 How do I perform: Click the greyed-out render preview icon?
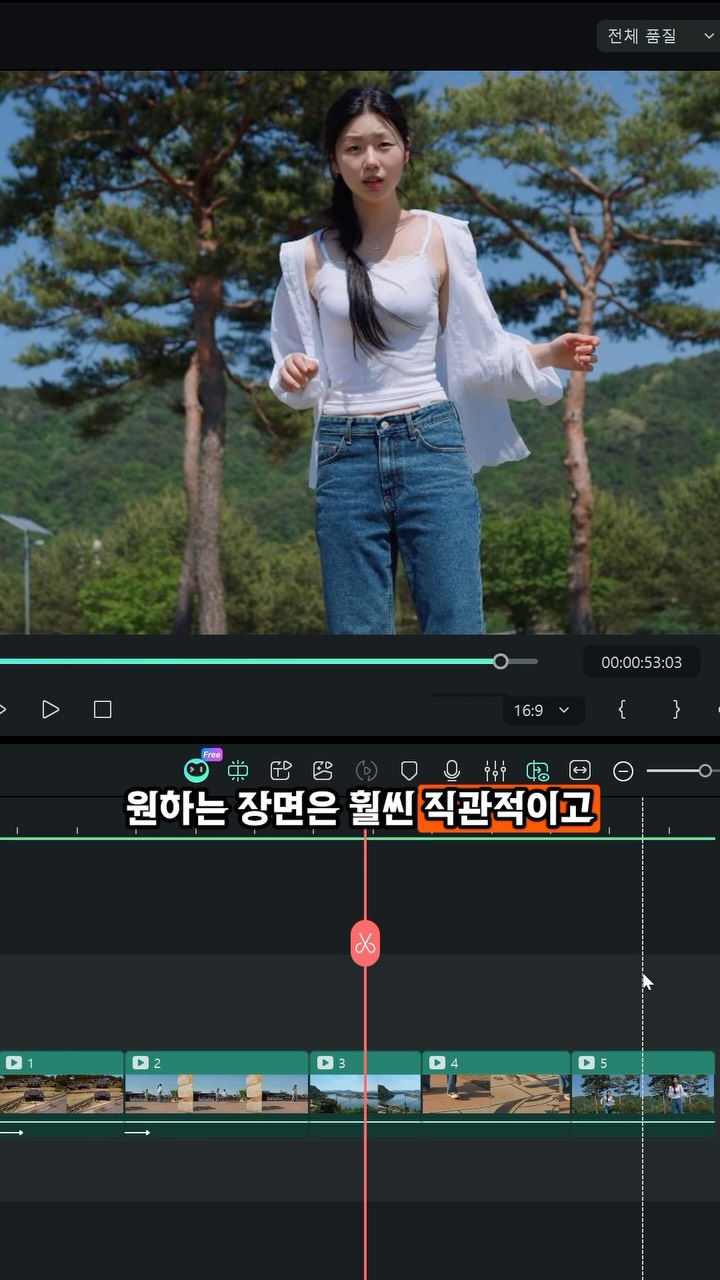coord(366,770)
